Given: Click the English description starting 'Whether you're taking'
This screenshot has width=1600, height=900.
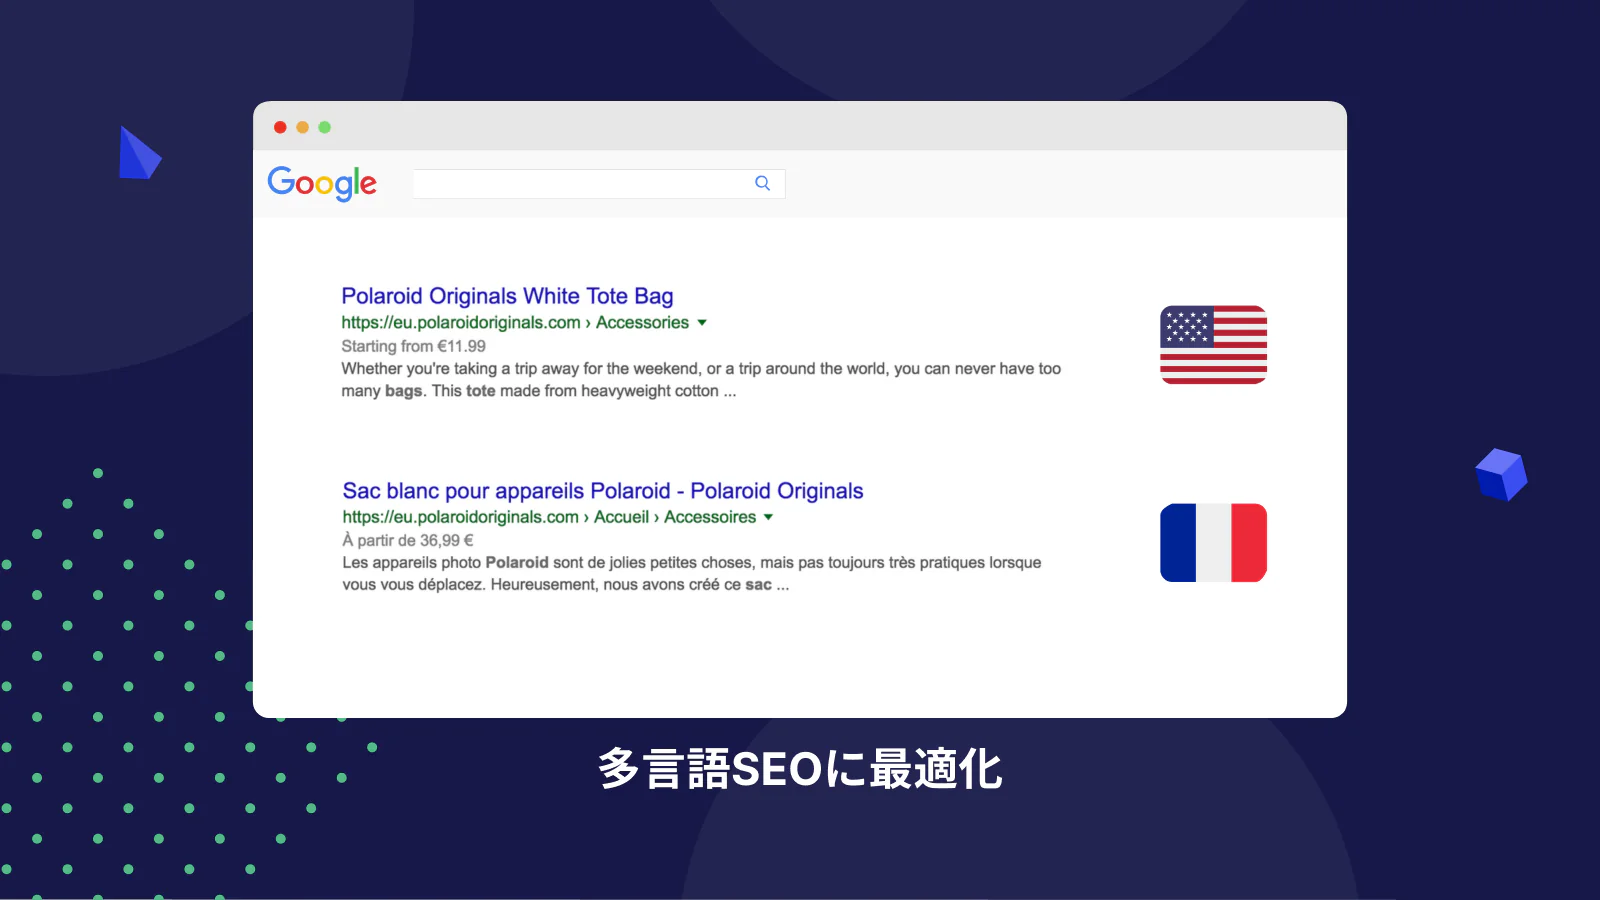Looking at the screenshot, I should 701,380.
